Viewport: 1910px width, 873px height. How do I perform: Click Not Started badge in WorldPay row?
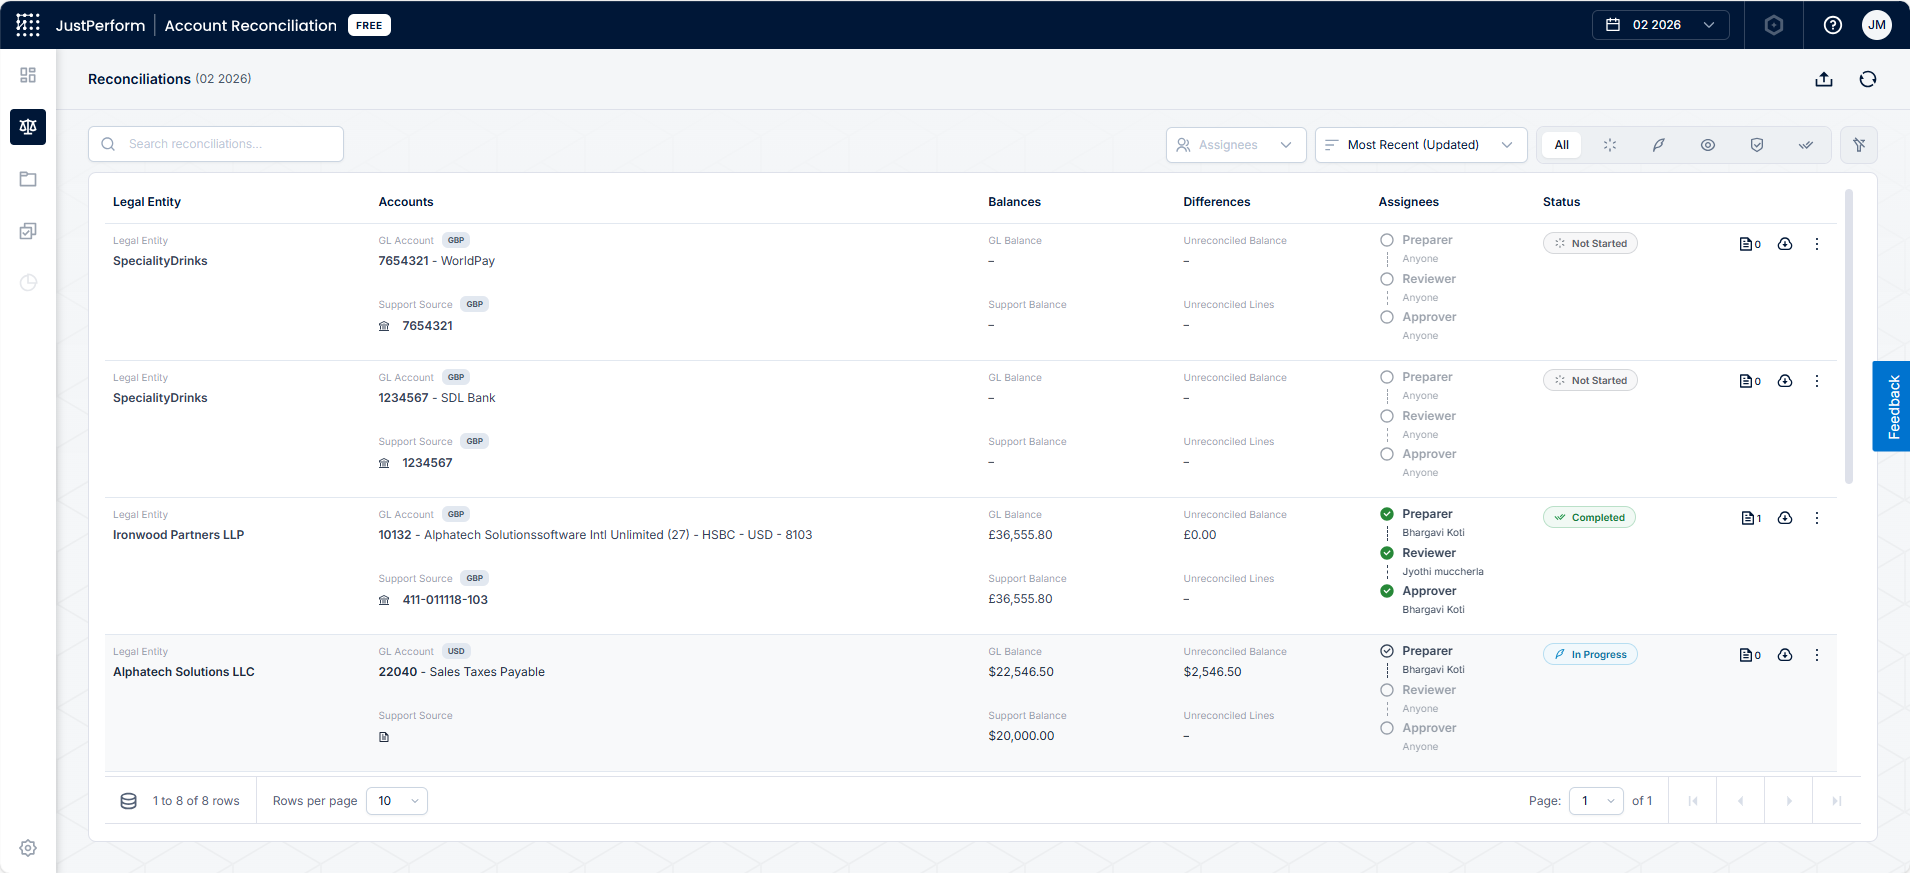[1590, 243]
